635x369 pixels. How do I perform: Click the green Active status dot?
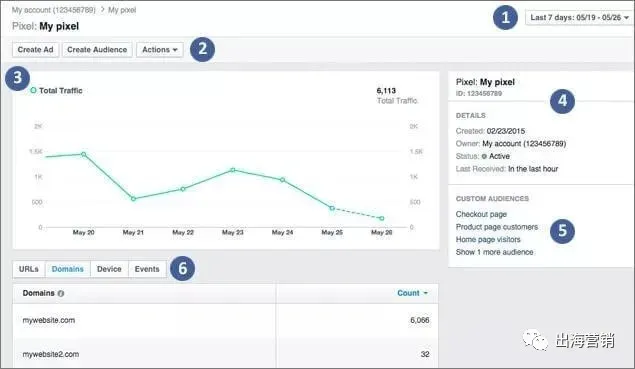(x=484, y=156)
